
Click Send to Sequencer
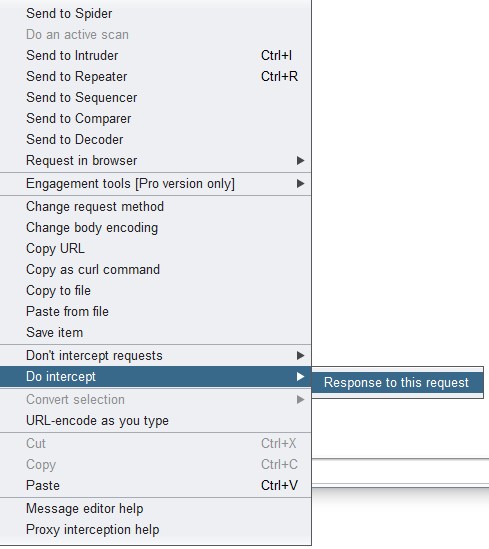pyautogui.click(x=155, y=98)
